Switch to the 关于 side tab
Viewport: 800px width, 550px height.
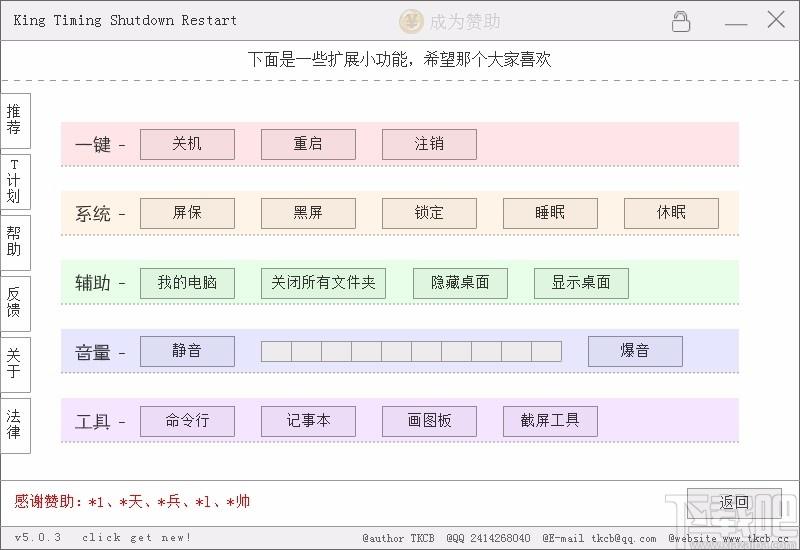coord(15,364)
